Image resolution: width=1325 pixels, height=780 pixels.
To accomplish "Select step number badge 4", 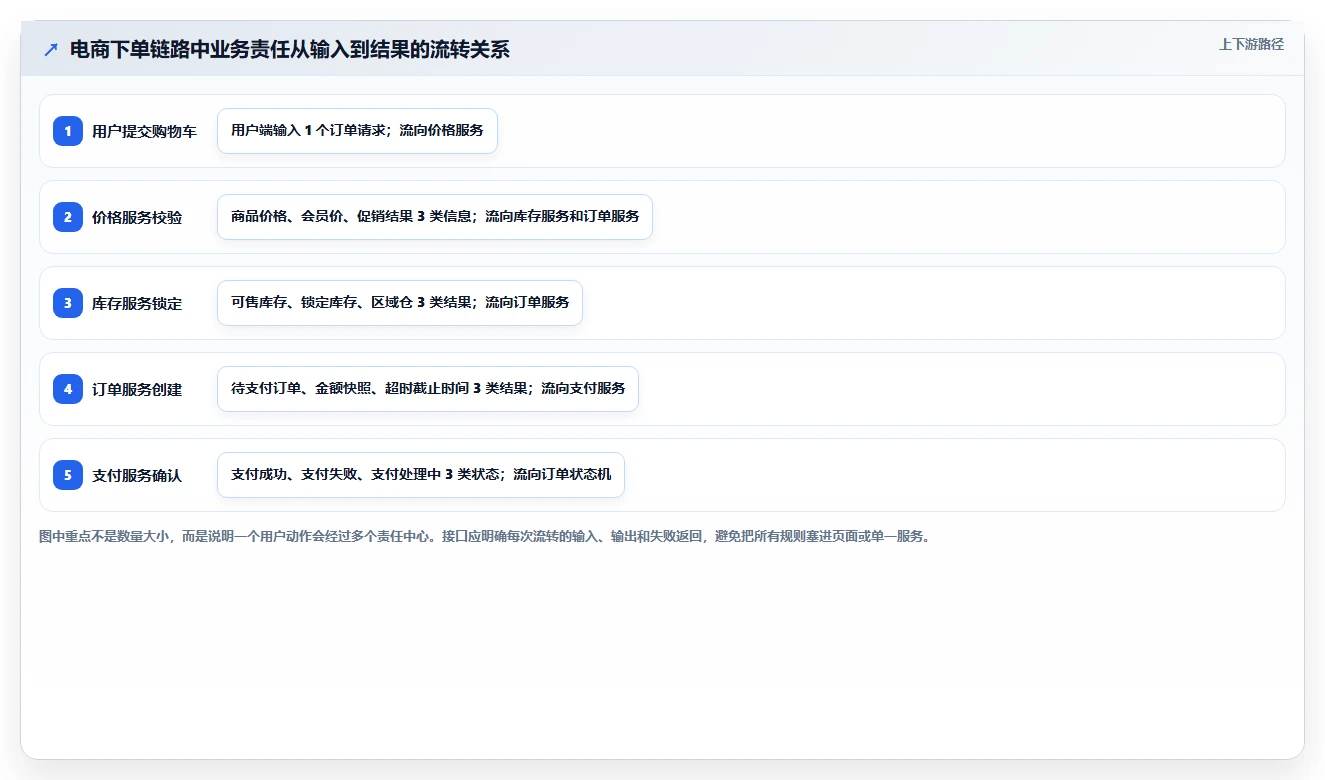I will (x=68, y=389).
